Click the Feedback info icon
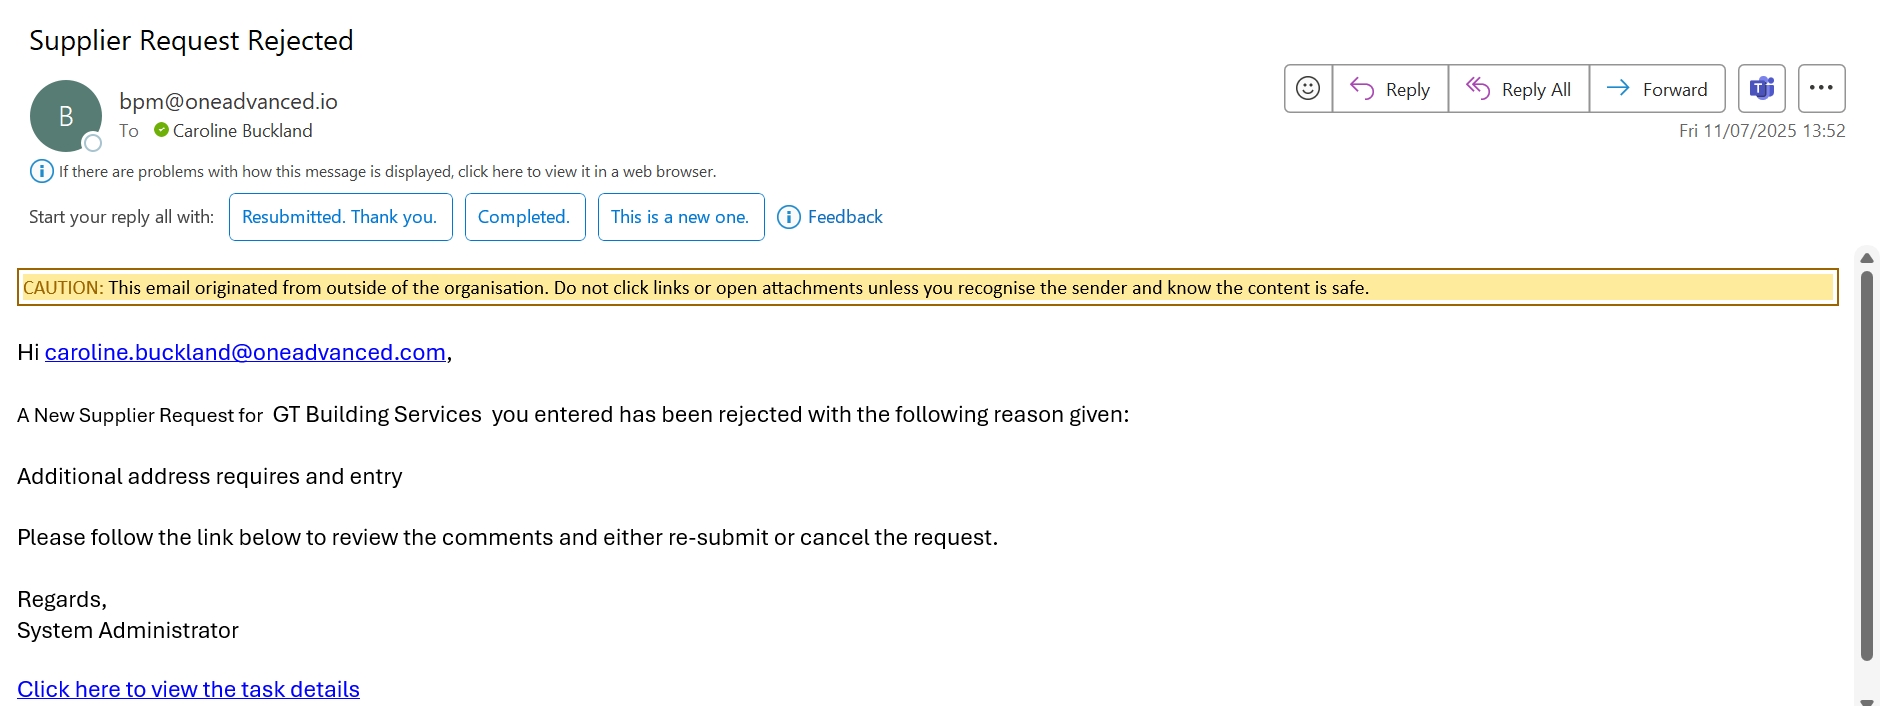This screenshot has height=706, width=1885. pyautogui.click(x=789, y=217)
